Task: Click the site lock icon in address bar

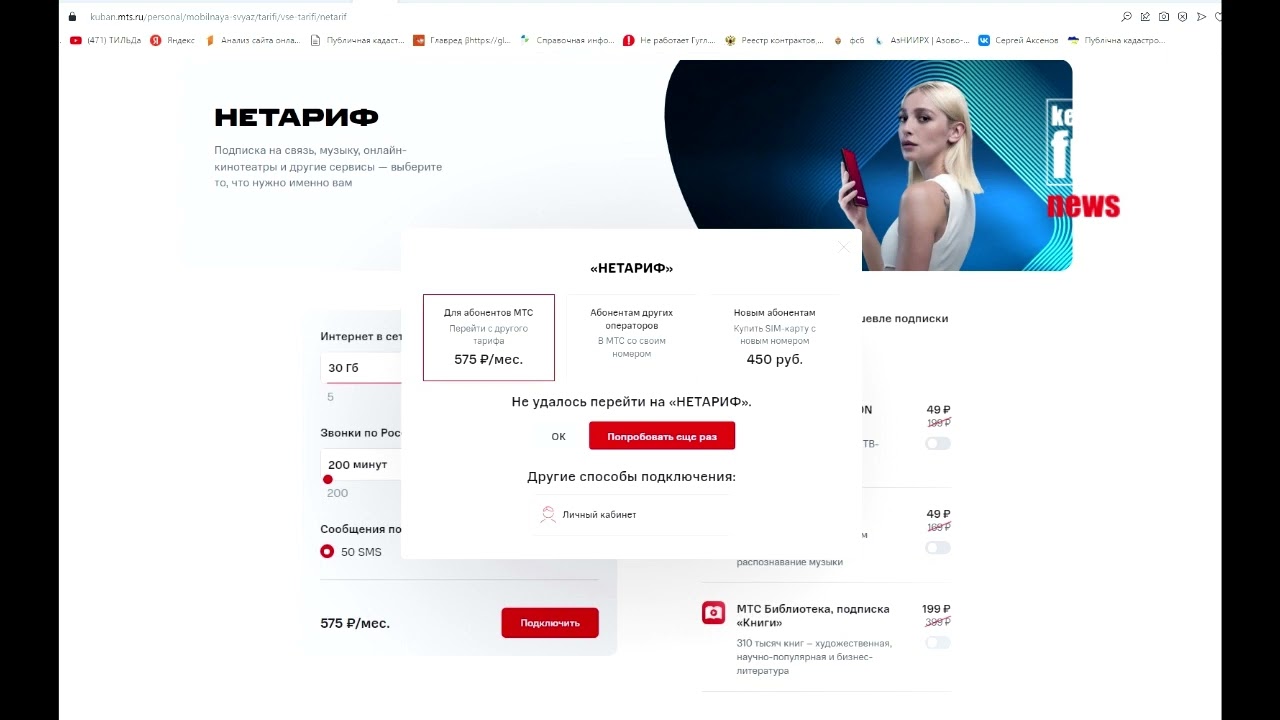Action: [x=72, y=17]
